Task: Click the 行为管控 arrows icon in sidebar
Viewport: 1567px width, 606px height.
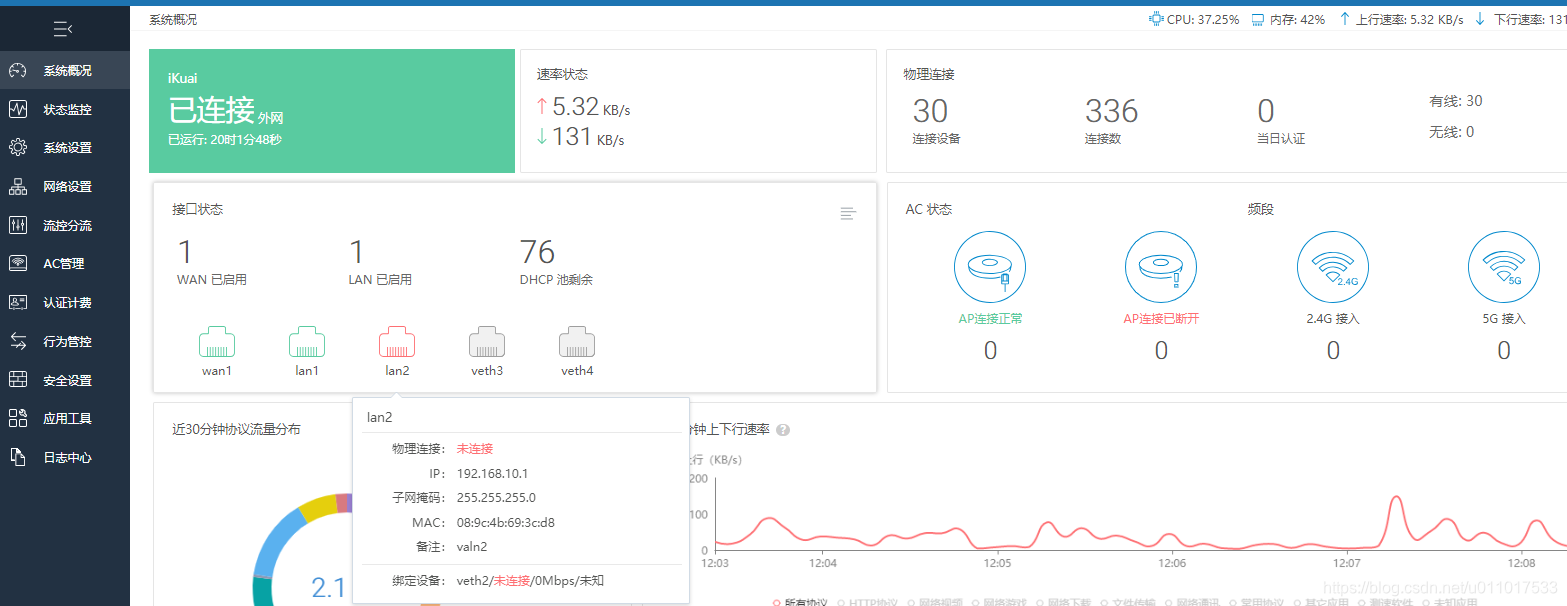Action: [x=17, y=341]
